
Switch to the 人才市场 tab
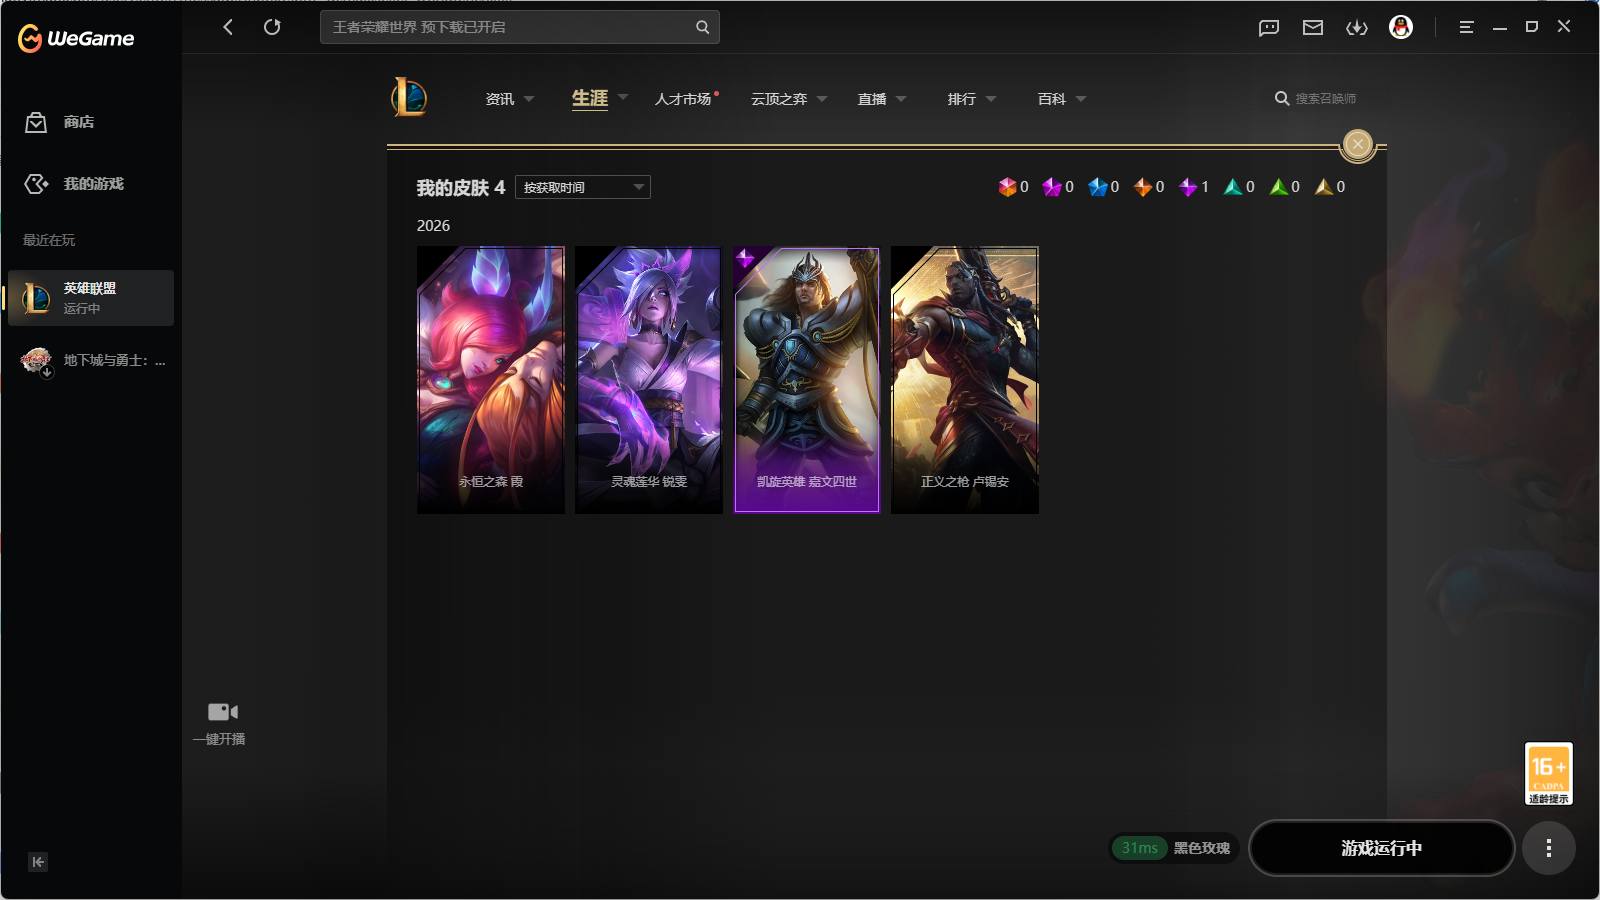coord(683,99)
